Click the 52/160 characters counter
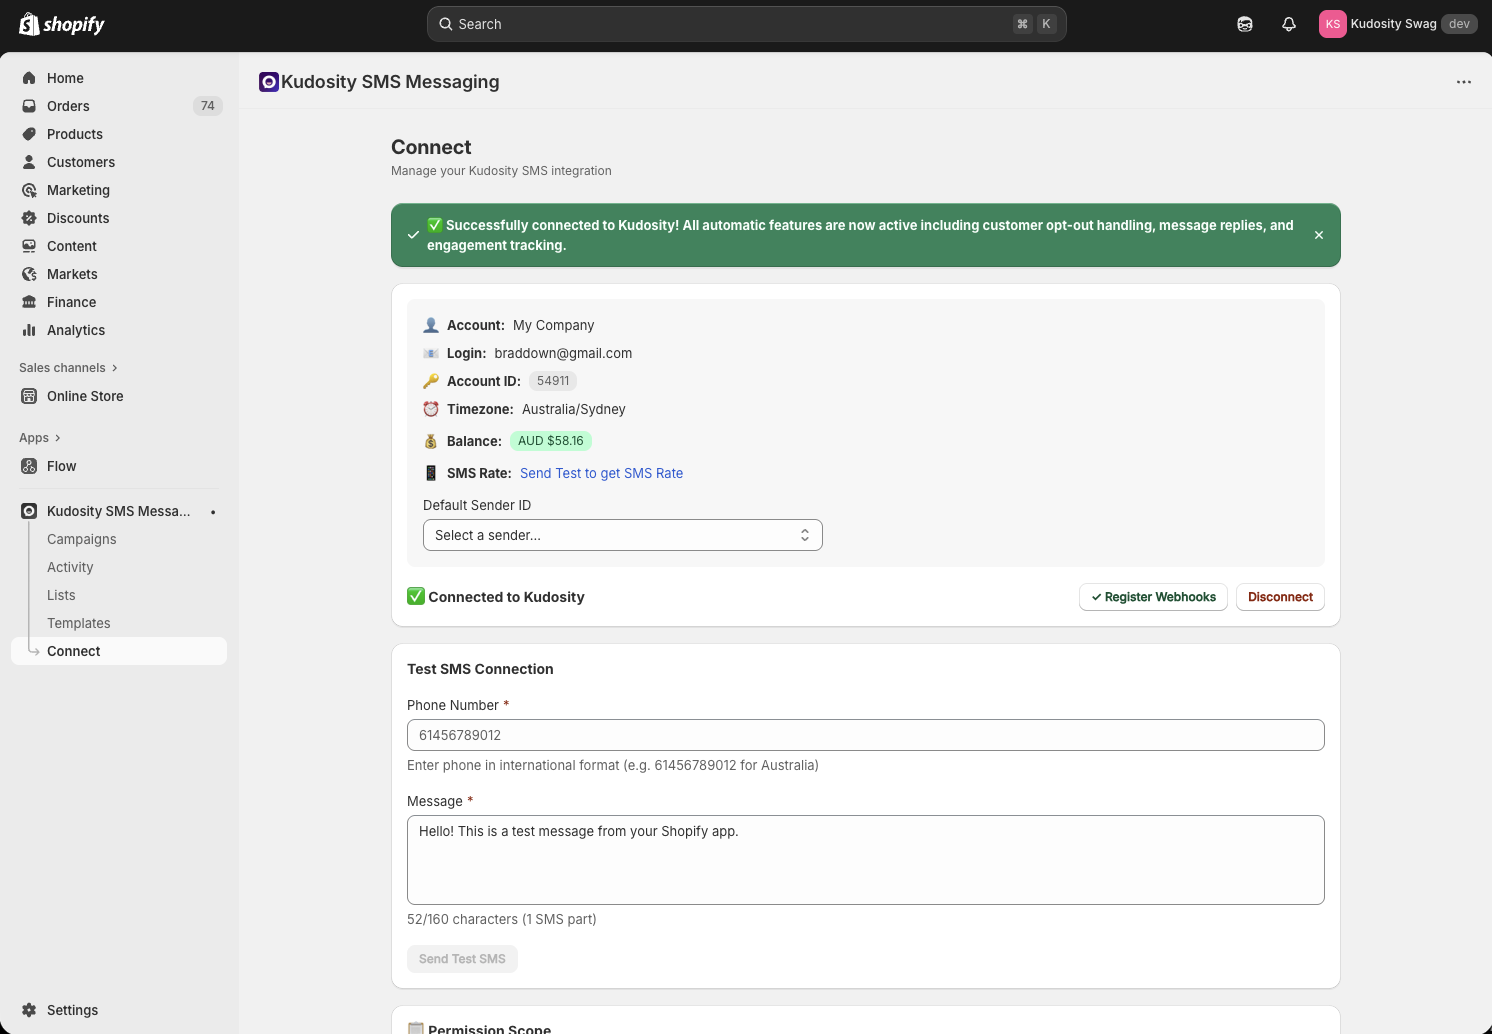 502,919
